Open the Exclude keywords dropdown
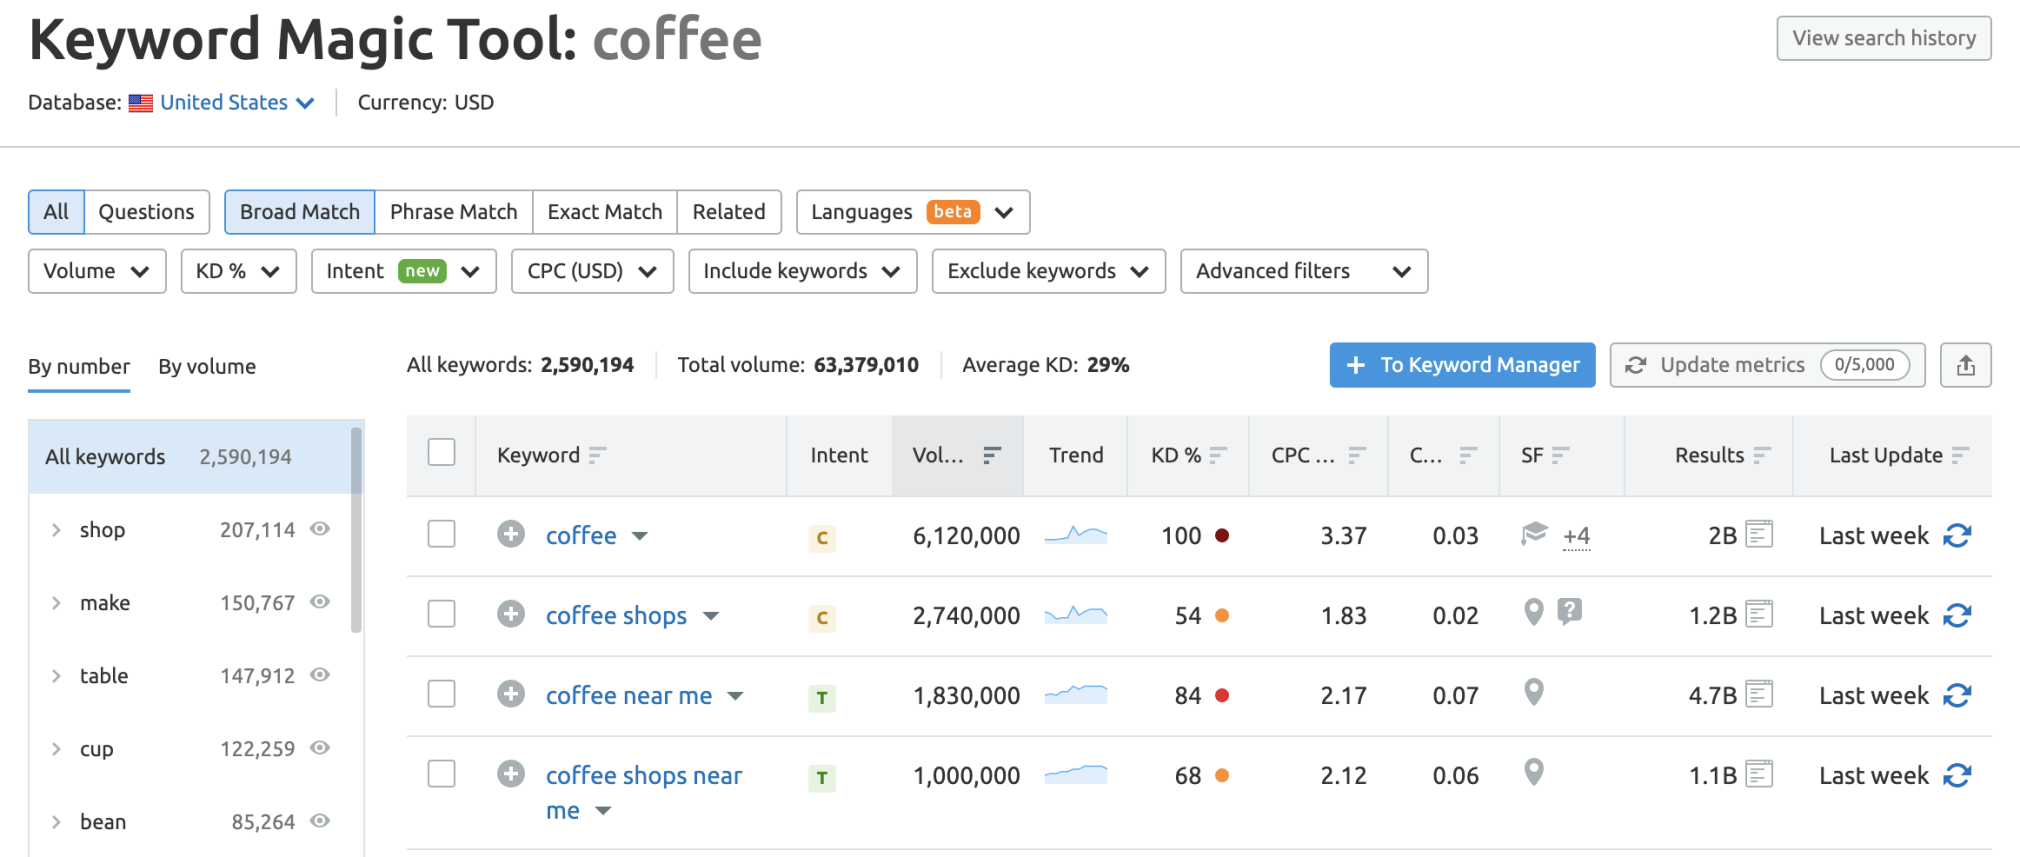The image size is (2020, 857). (x=1049, y=271)
